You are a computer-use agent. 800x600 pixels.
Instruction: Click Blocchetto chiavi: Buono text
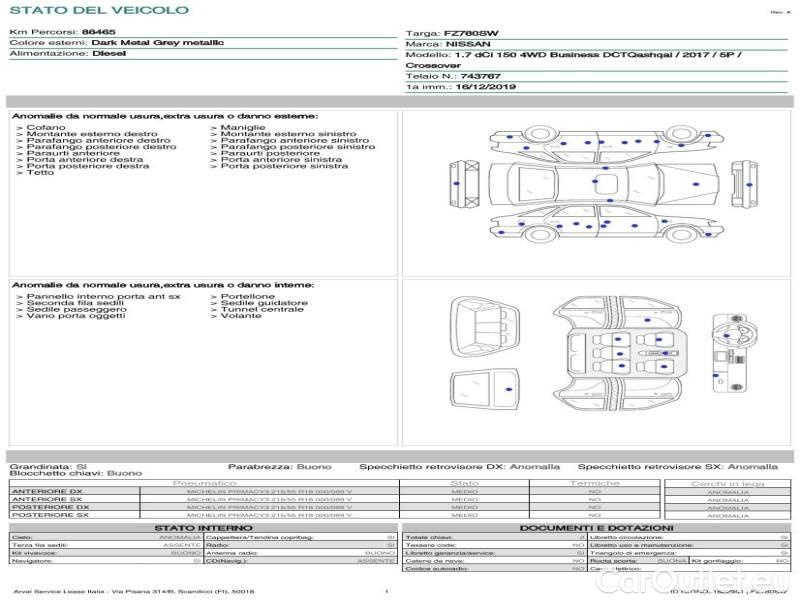[x=76, y=473]
